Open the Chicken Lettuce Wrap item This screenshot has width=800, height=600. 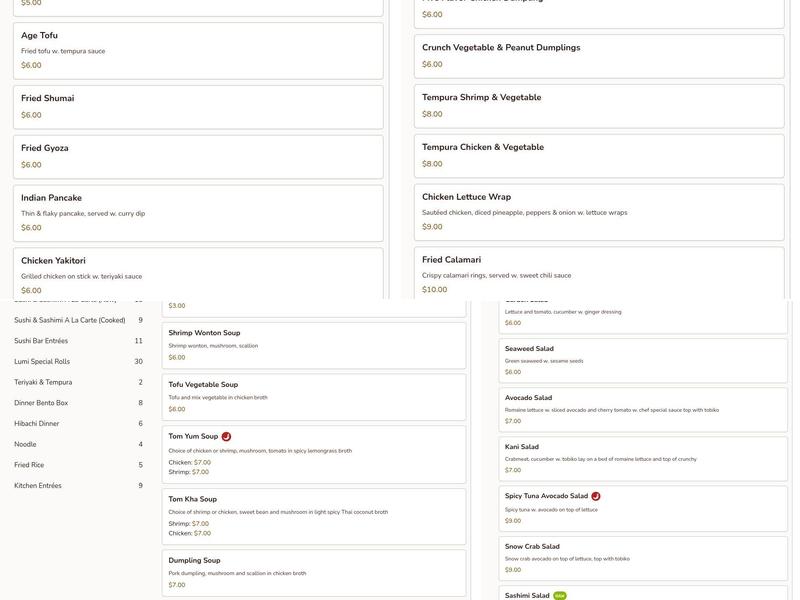[x=600, y=212]
